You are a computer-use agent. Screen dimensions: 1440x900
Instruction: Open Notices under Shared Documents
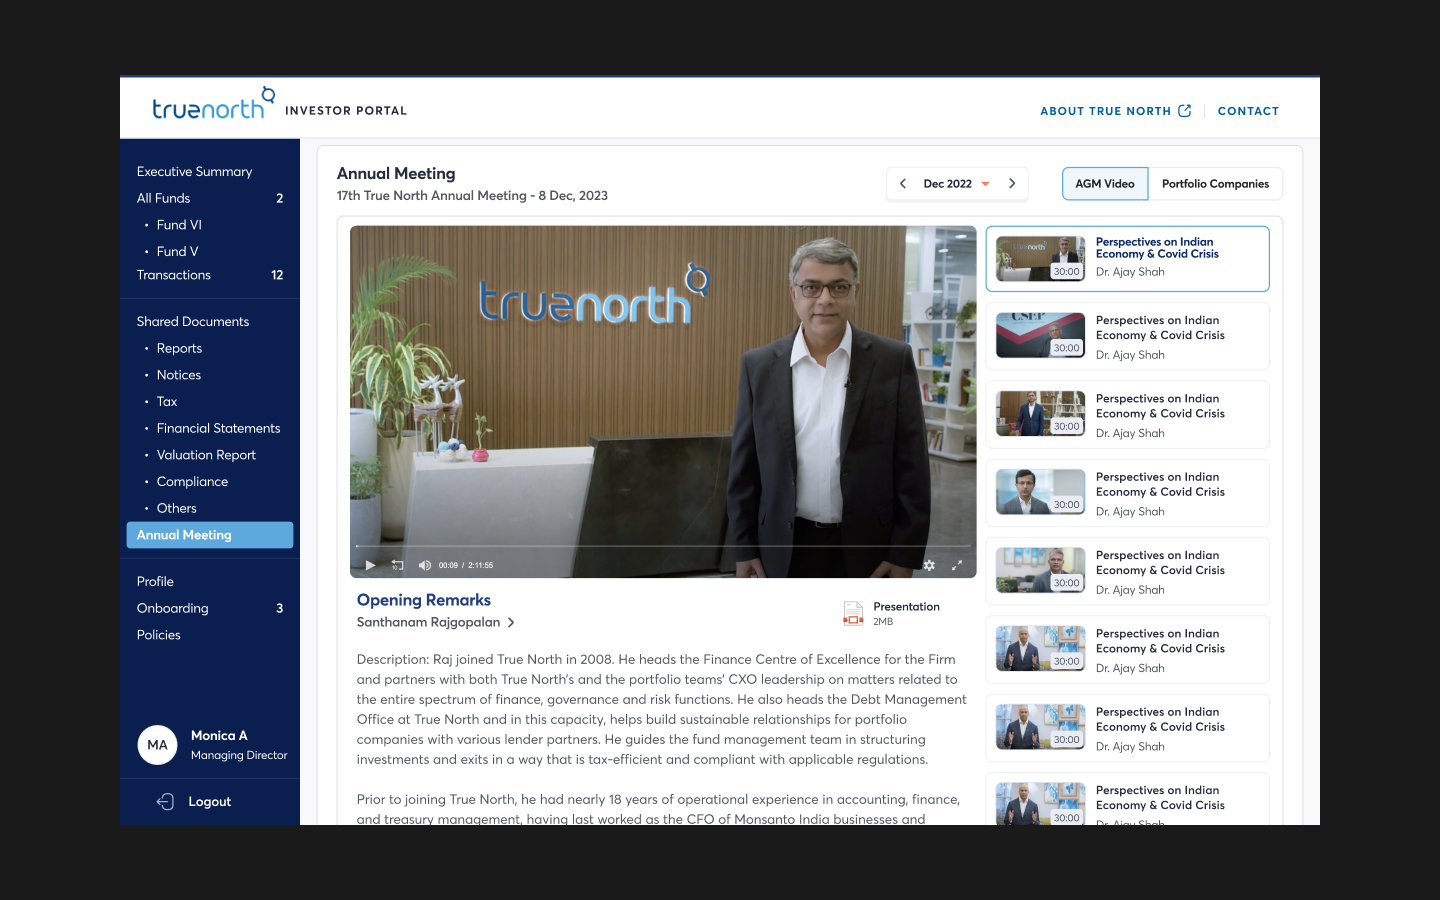[x=179, y=375]
